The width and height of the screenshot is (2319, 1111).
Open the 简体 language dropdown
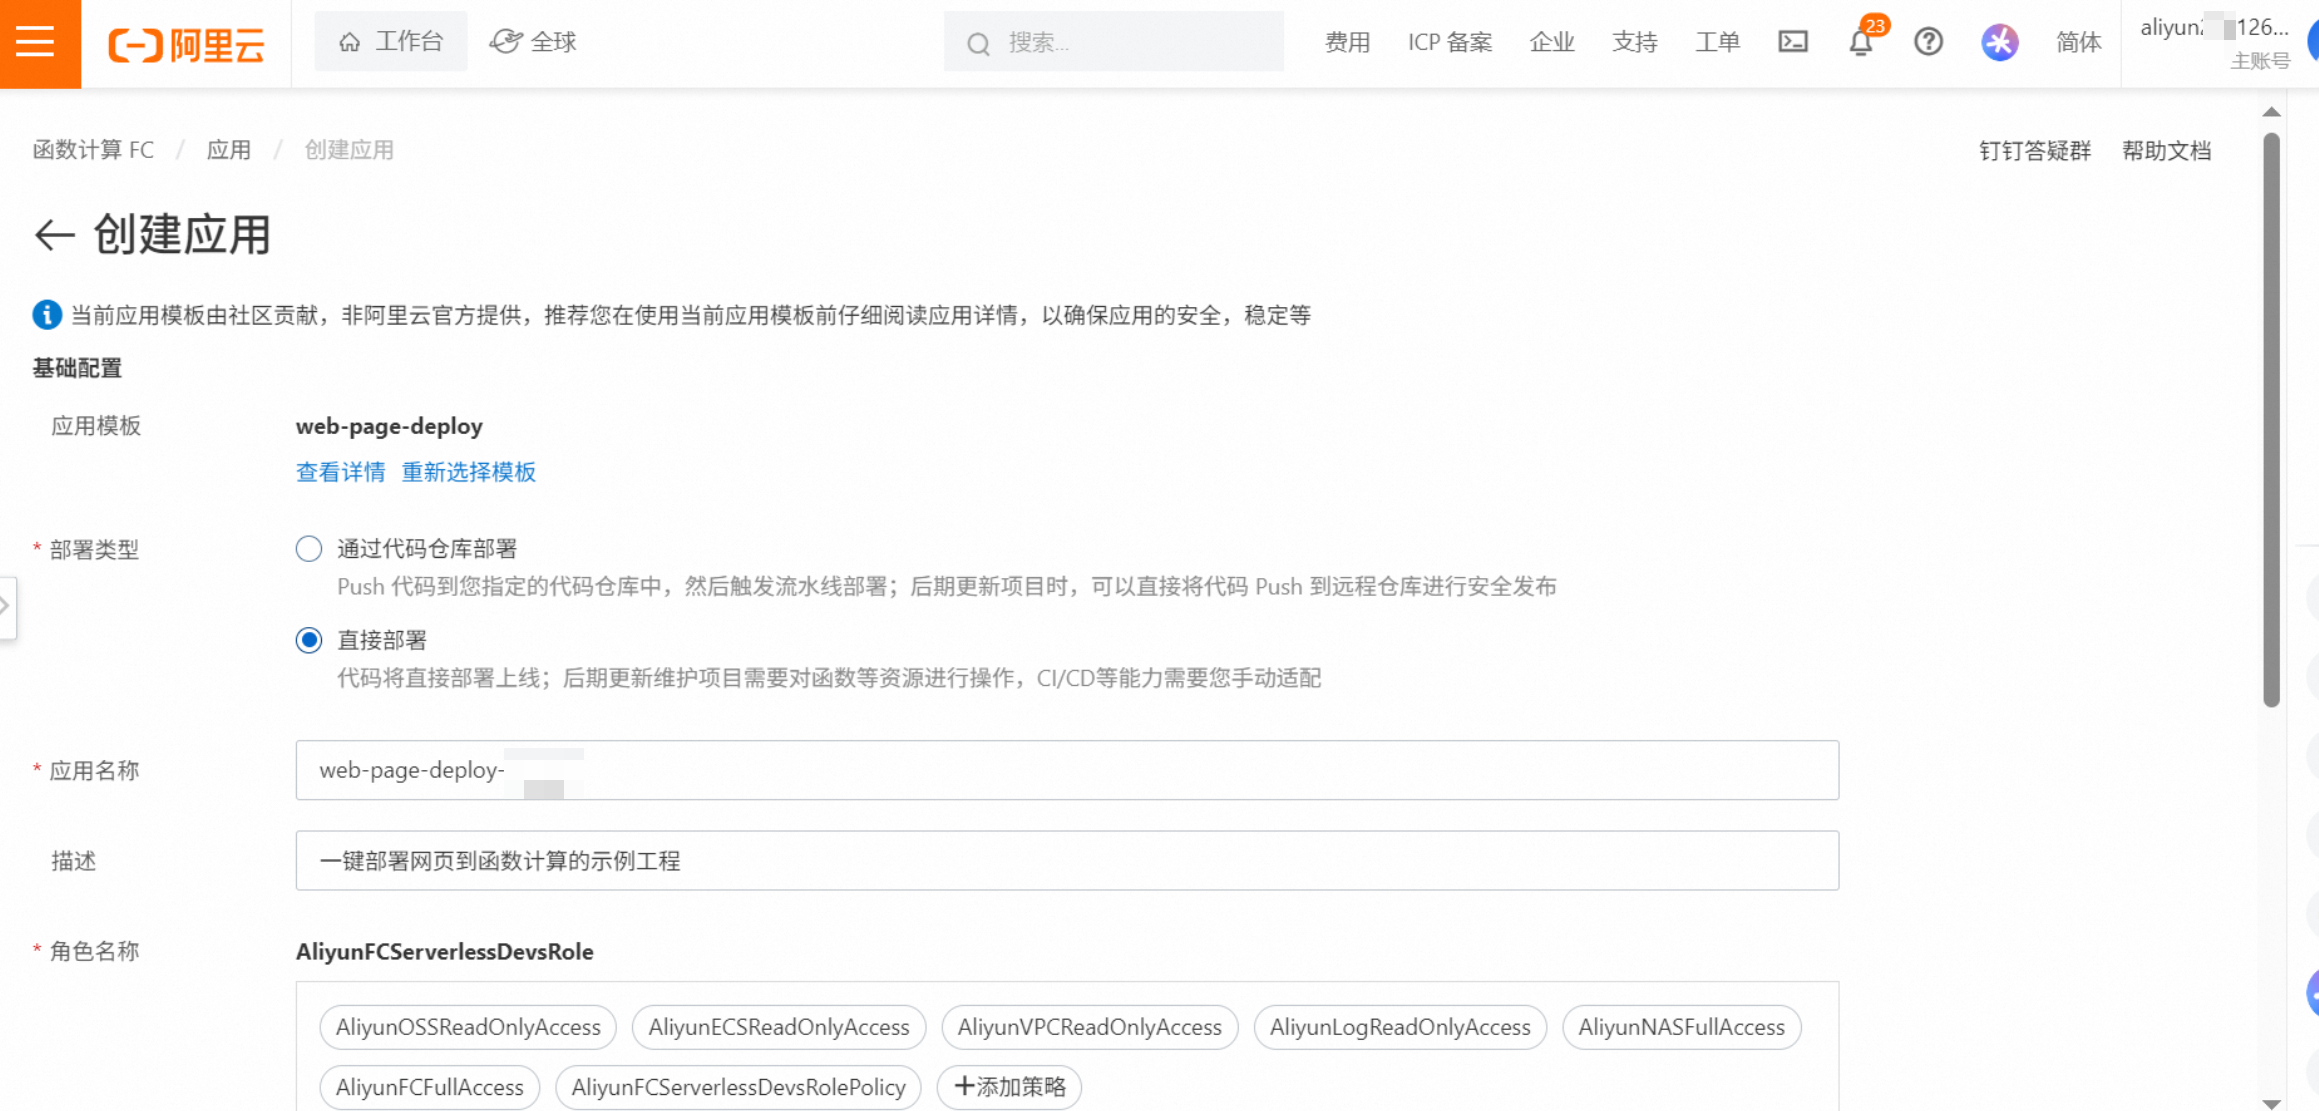2078,42
